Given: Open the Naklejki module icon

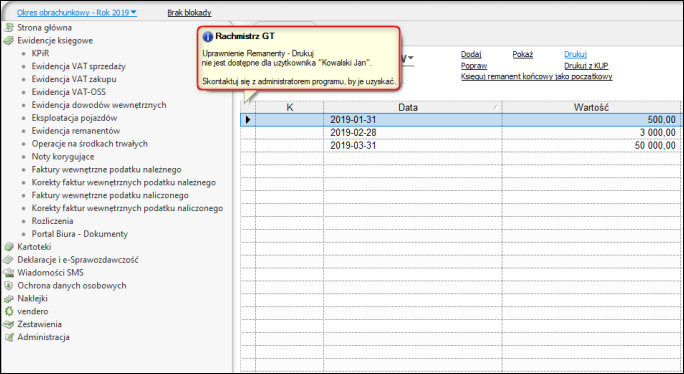Looking at the screenshot, I should click(x=9, y=299).
